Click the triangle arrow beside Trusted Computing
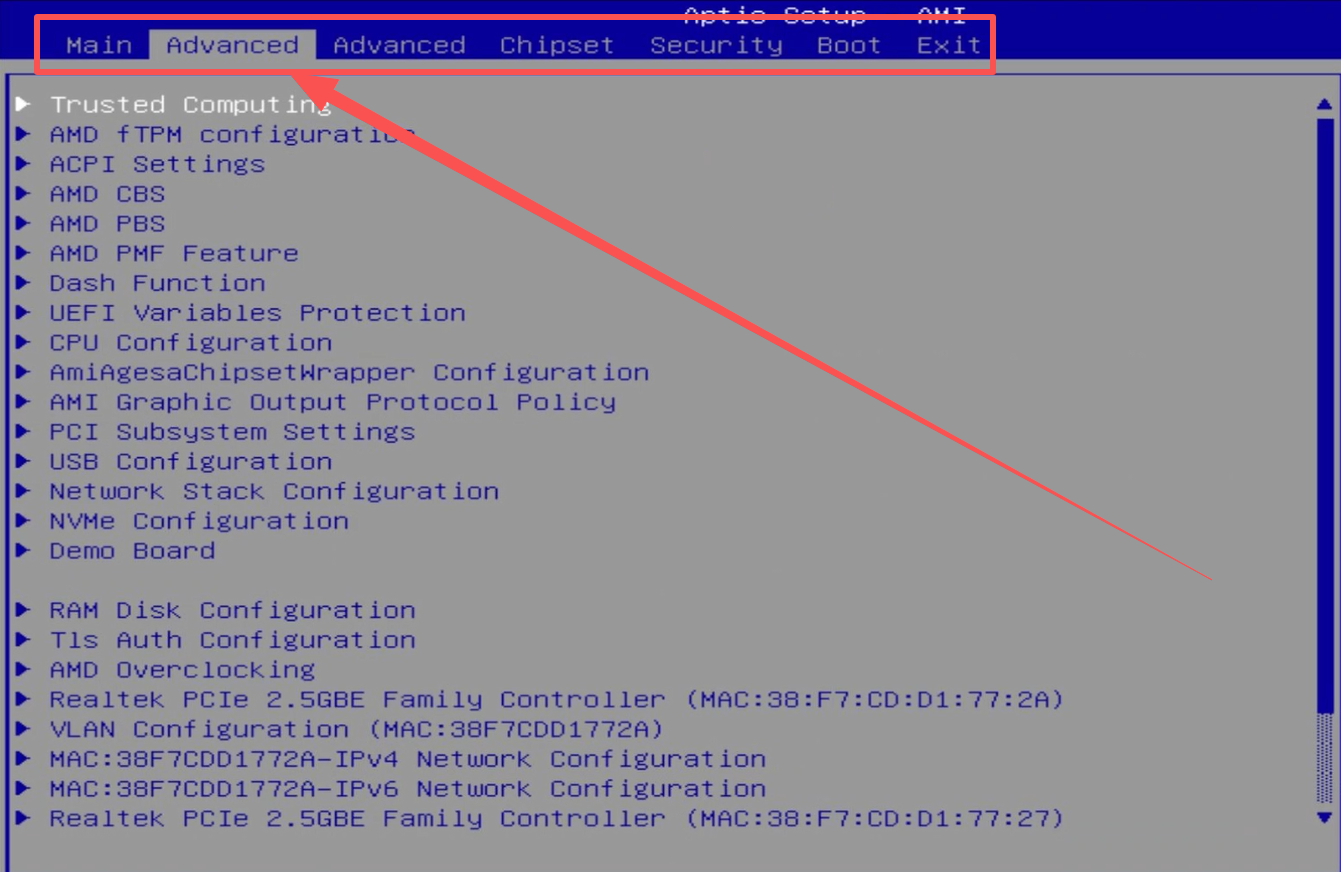The image size is (1341, 872). tap(24, 104)
